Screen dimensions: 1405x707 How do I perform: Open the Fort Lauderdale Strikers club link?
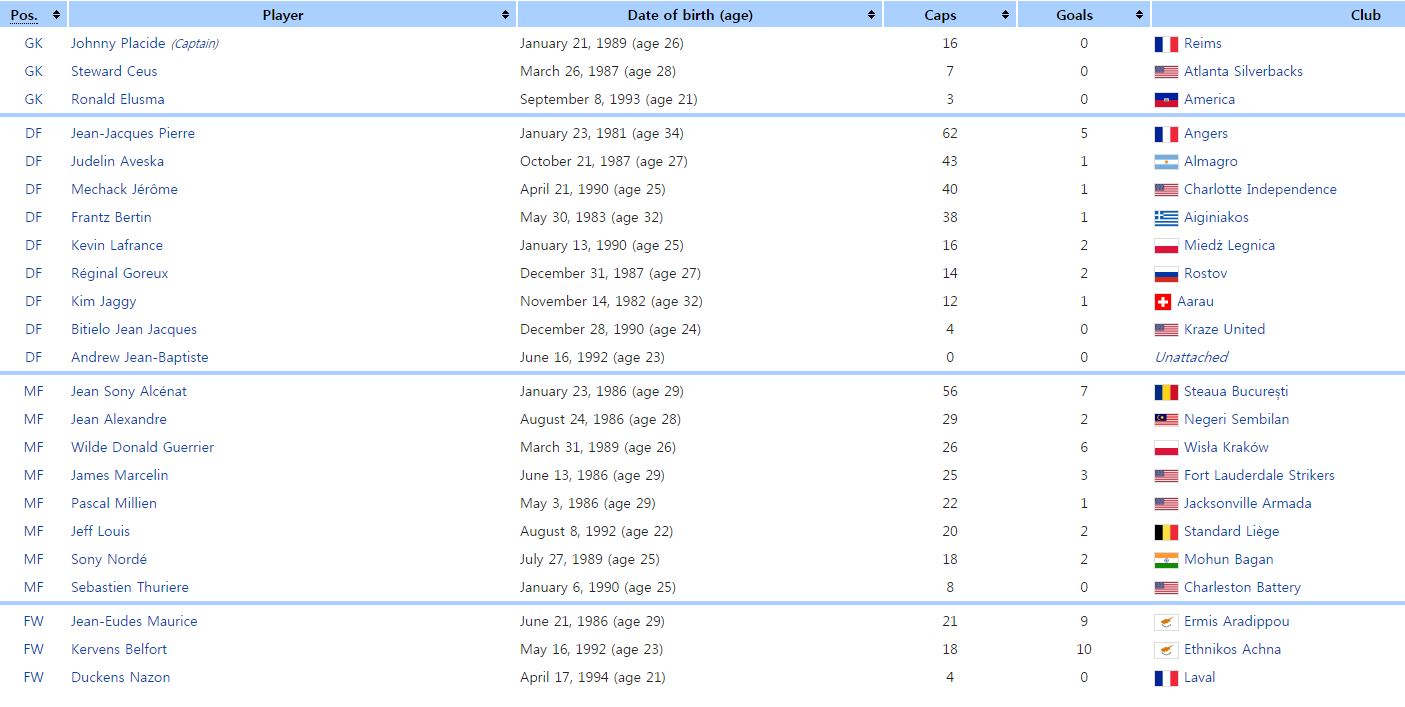tap(1258, 476)
